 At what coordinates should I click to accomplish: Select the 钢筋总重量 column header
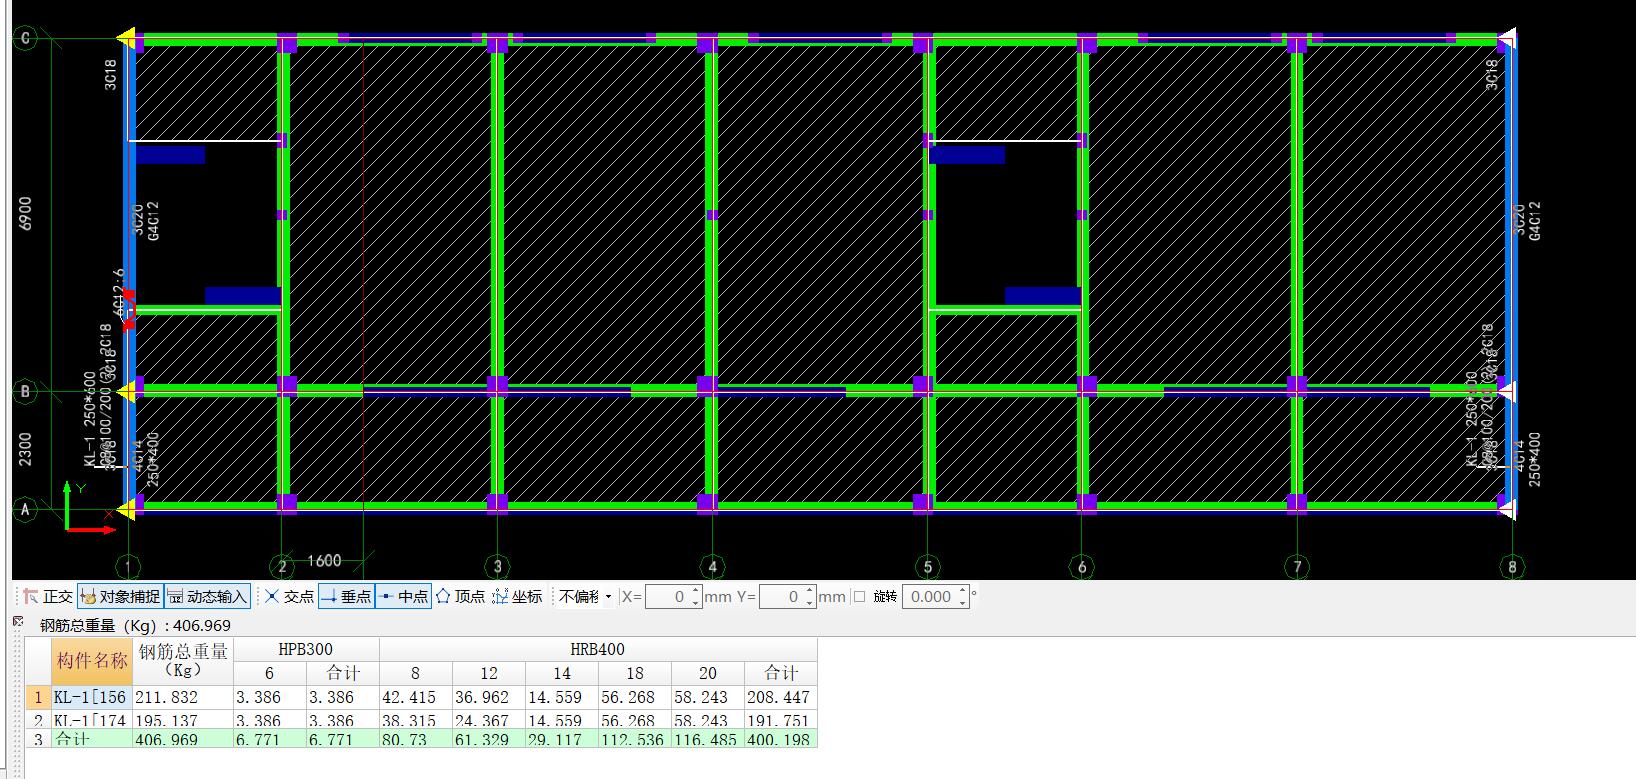click(183, 661)
